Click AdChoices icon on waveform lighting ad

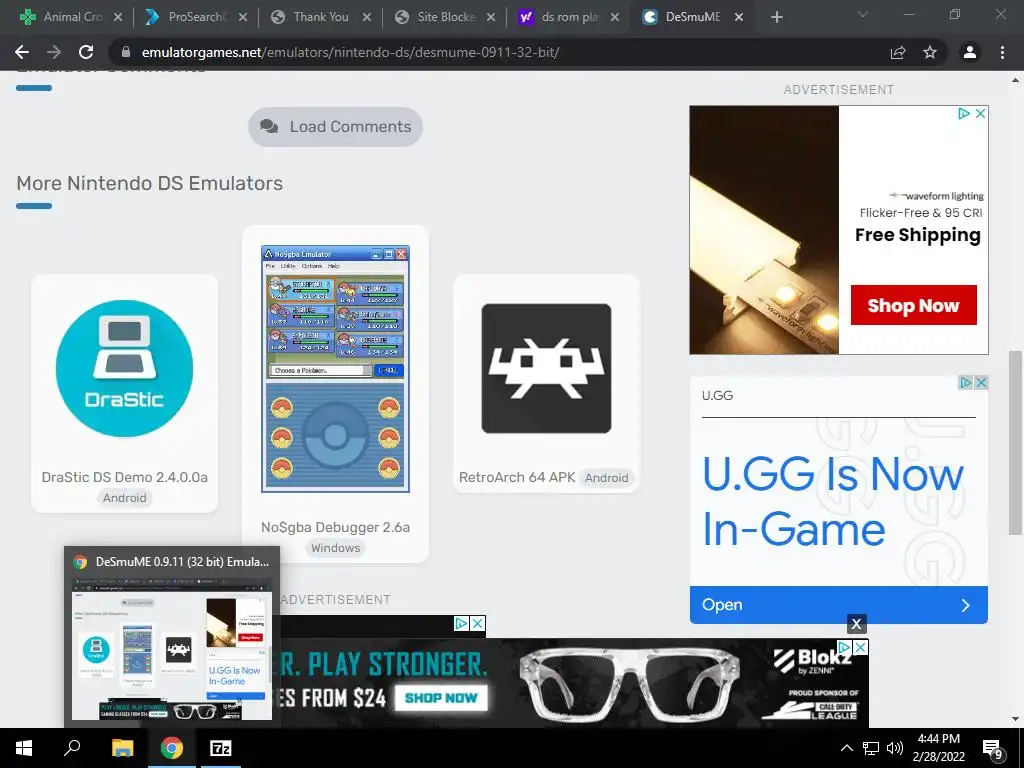pyautogui.click(x=964, y=114)
